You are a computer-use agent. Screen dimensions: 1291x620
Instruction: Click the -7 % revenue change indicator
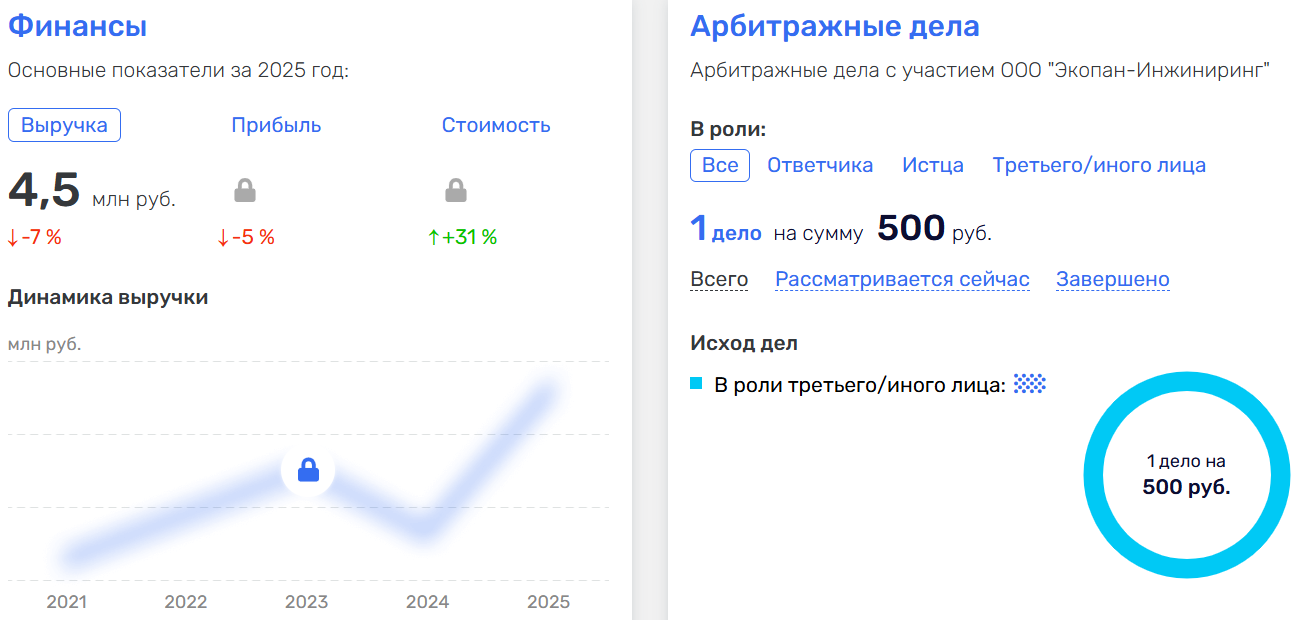point(35,238)
